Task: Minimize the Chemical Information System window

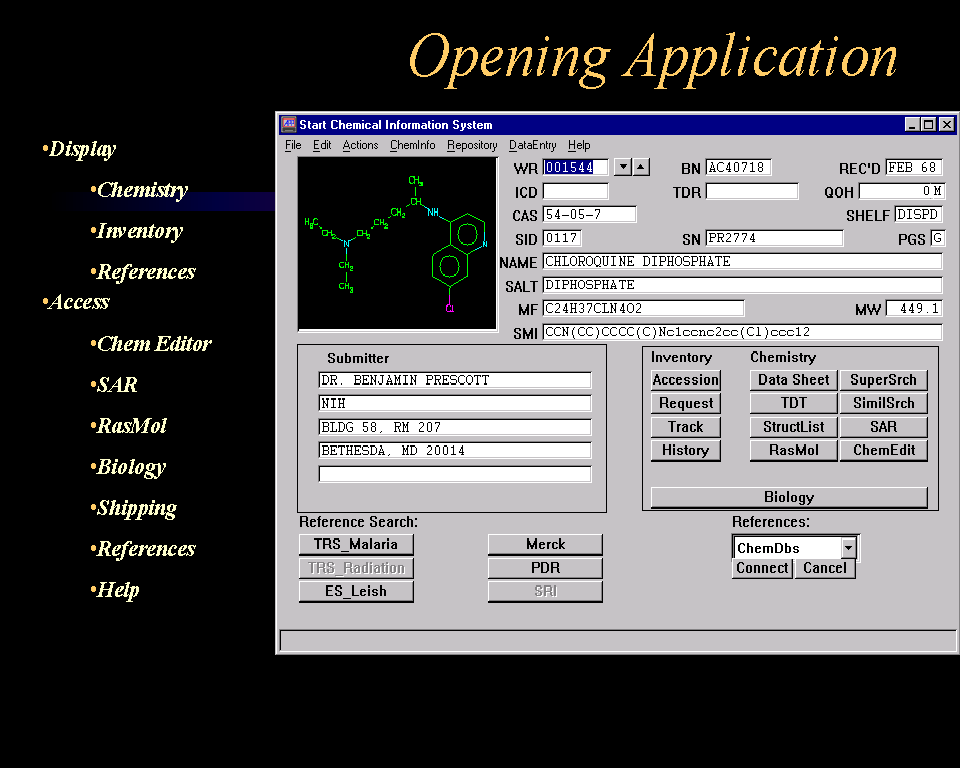Action: coord(912,125)
